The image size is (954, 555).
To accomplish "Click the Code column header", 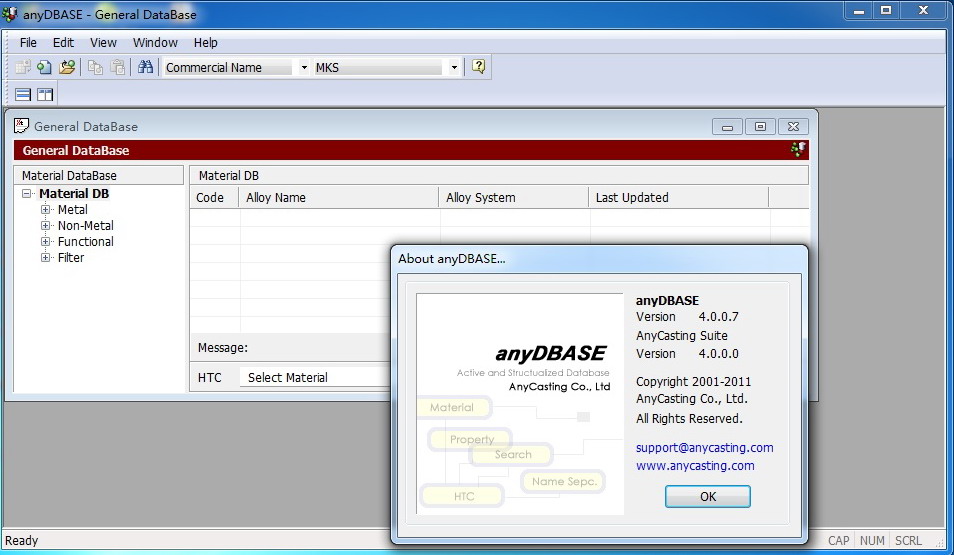I will click(x=215, y=197).
